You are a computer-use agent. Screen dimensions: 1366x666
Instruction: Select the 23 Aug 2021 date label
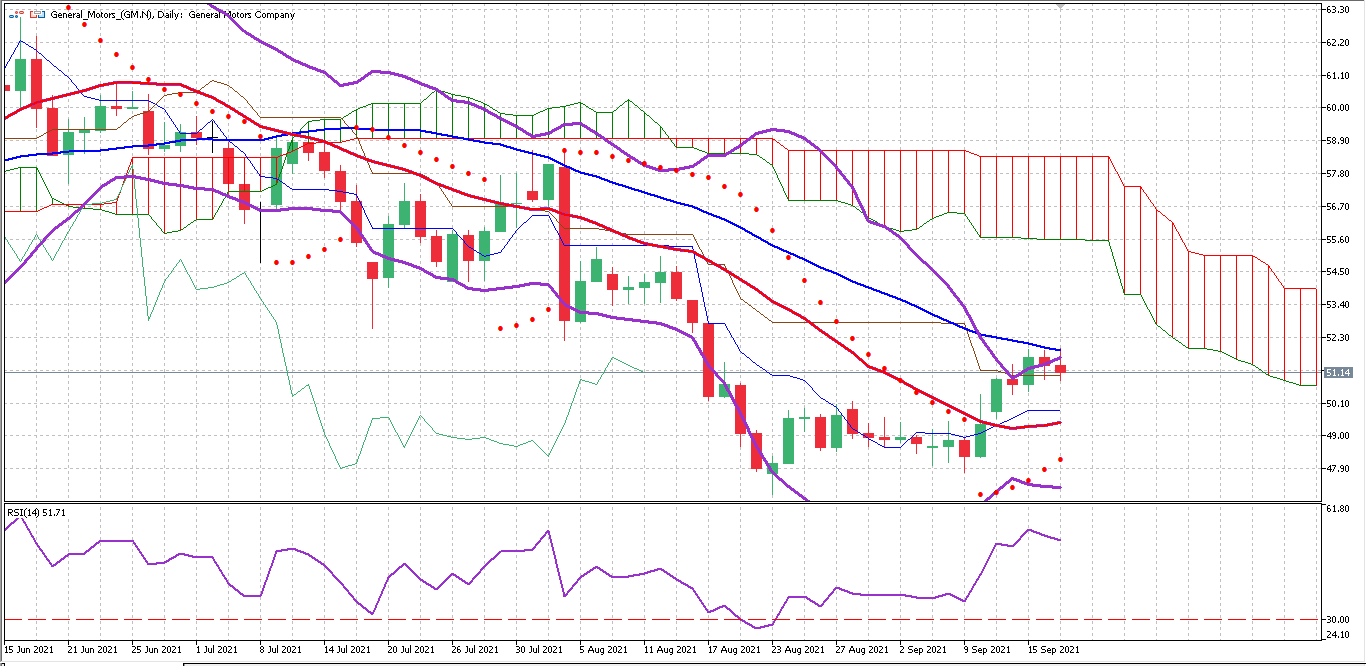(795, 649)
